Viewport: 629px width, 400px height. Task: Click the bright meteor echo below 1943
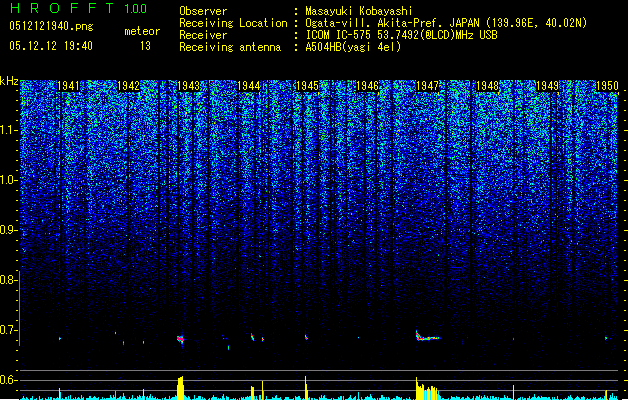[x=181, y=339]
